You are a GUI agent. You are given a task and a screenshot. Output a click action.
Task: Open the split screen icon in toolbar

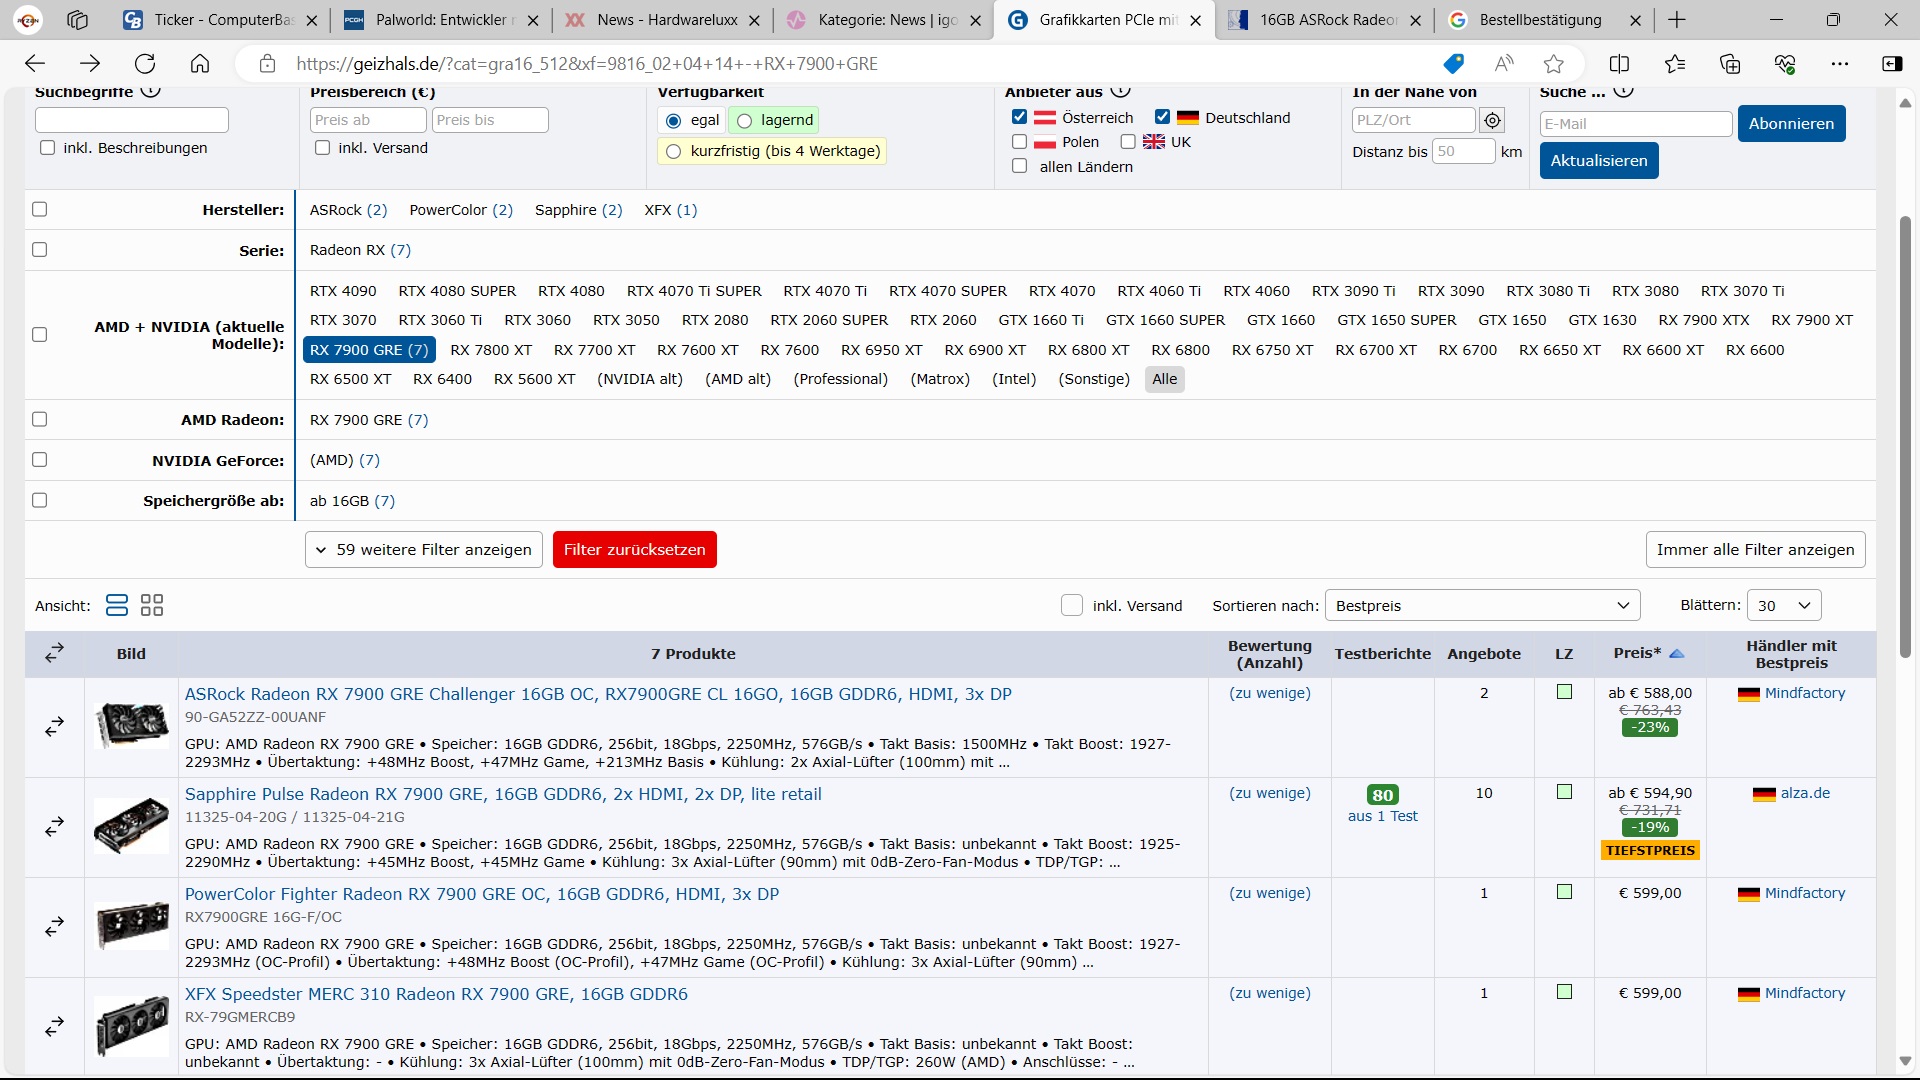point(1619,64)
